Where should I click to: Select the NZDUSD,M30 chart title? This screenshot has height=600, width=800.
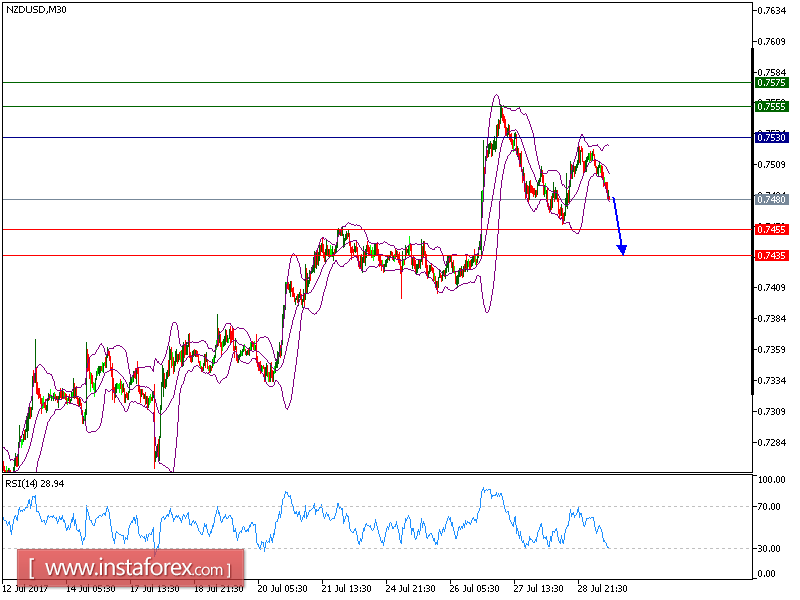pyautogui.click(x=37, y=12)
